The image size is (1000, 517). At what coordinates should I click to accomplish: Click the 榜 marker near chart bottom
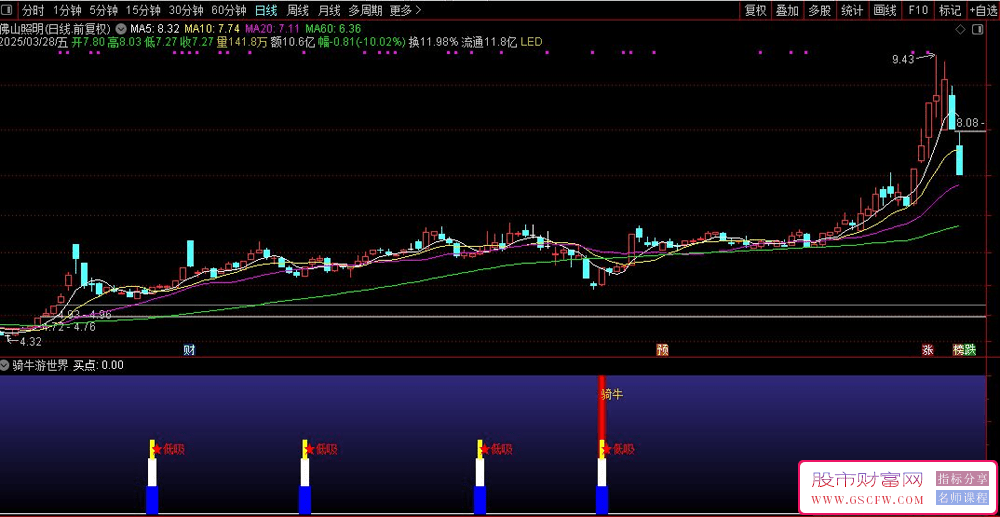(959, 349)
